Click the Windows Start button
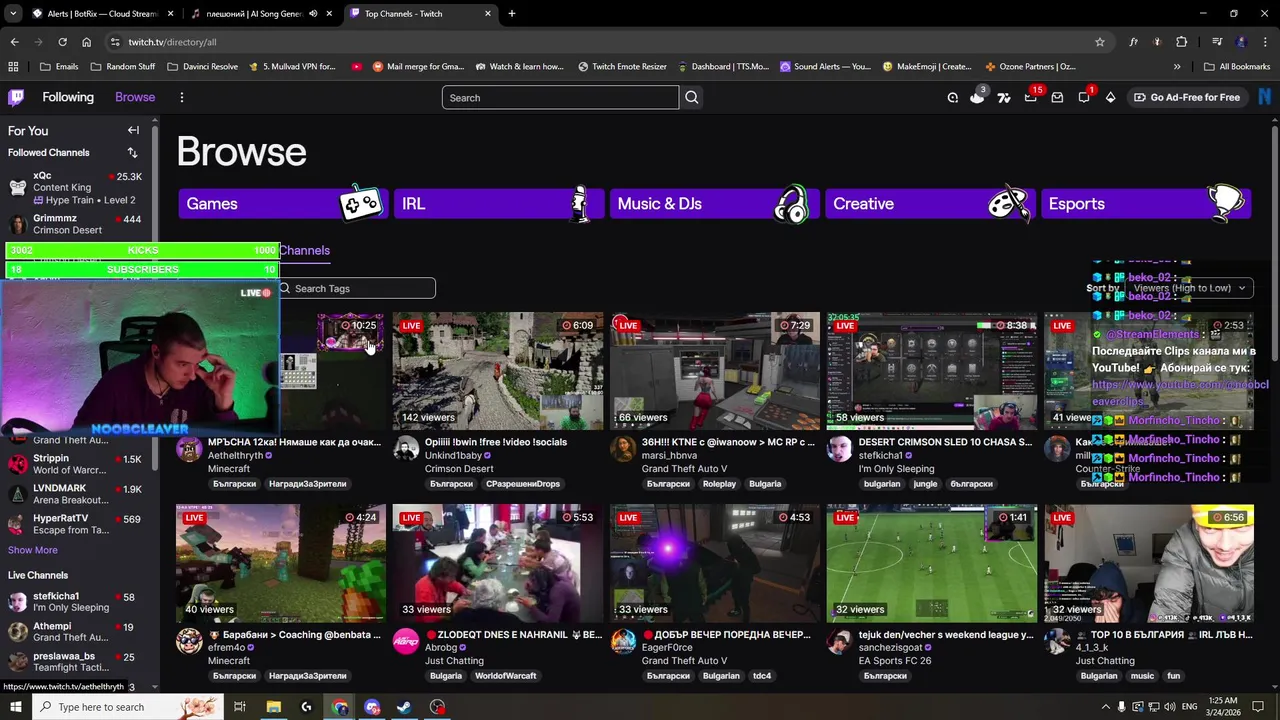Image resolution: width=1280 pixels, height=720 pixels. click(15, 707)
